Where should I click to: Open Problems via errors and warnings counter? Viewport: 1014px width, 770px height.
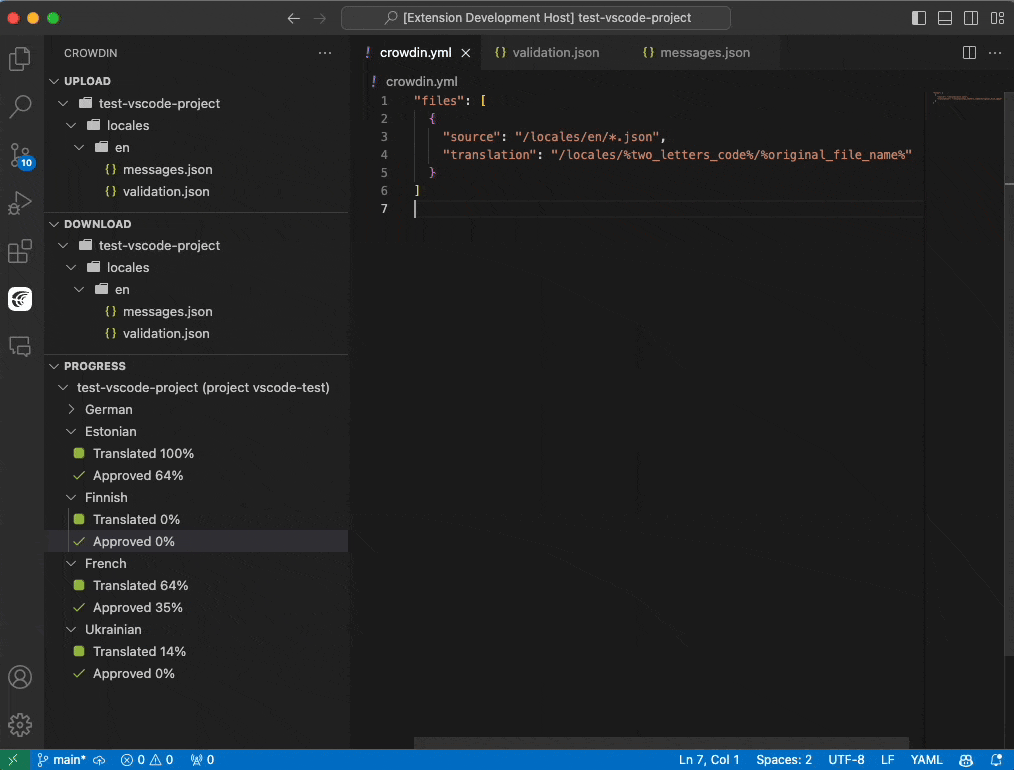[x=147, y=760]
